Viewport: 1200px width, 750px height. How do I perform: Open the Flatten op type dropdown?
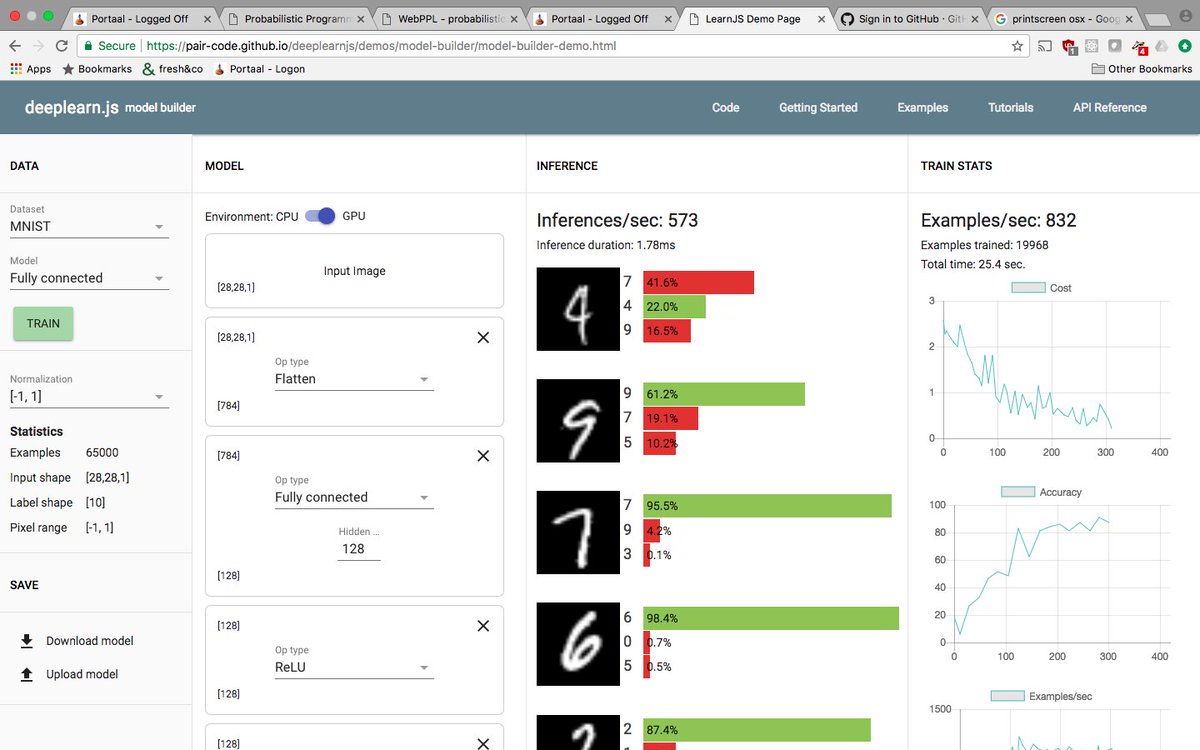pyautogui.click(x=354, y=379)
